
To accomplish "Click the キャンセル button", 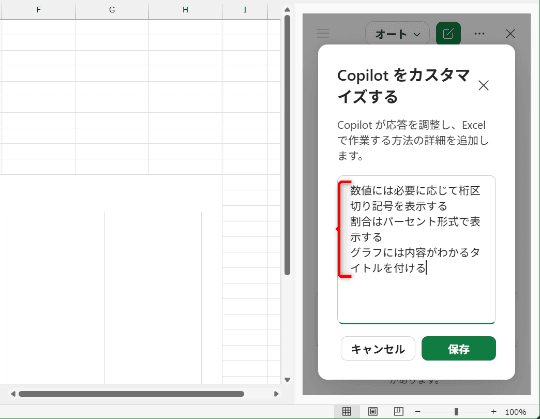I will click(x=378, y=349).
